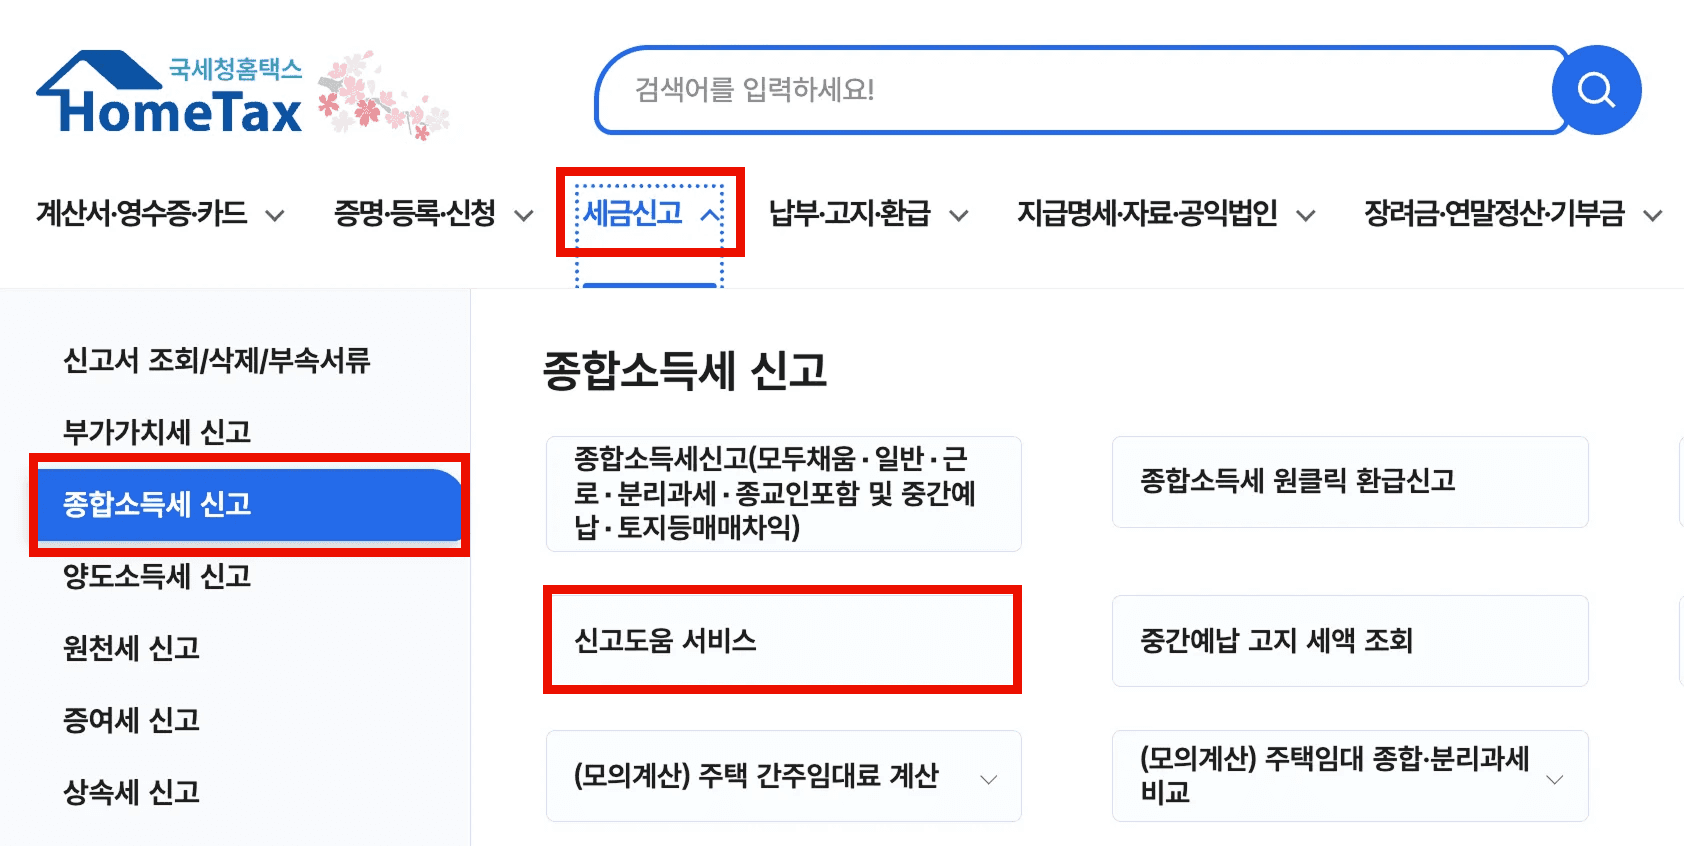
Task: Select 부가가치세 신고 in sidebar
Action: pos(157,432)
